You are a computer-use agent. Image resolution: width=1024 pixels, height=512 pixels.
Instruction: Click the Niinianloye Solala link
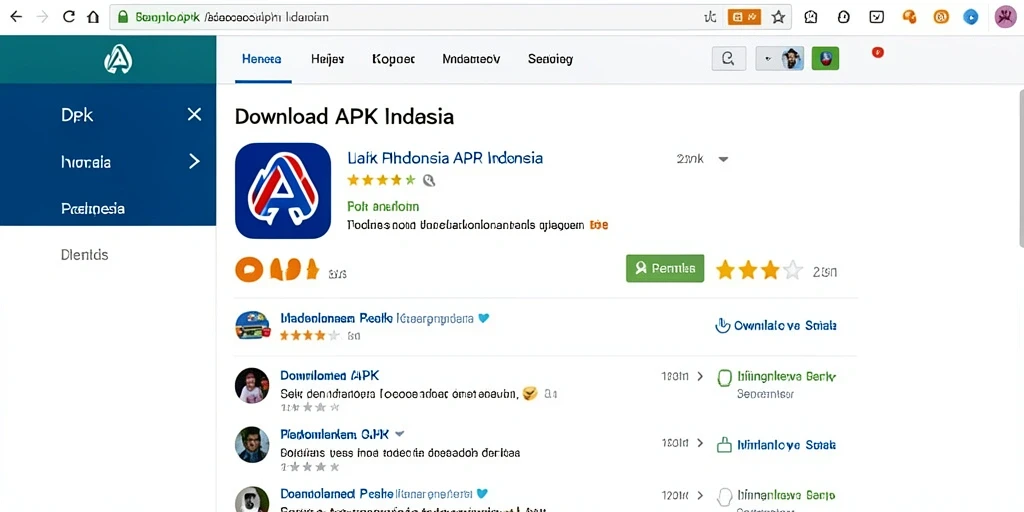click(786, 445)
